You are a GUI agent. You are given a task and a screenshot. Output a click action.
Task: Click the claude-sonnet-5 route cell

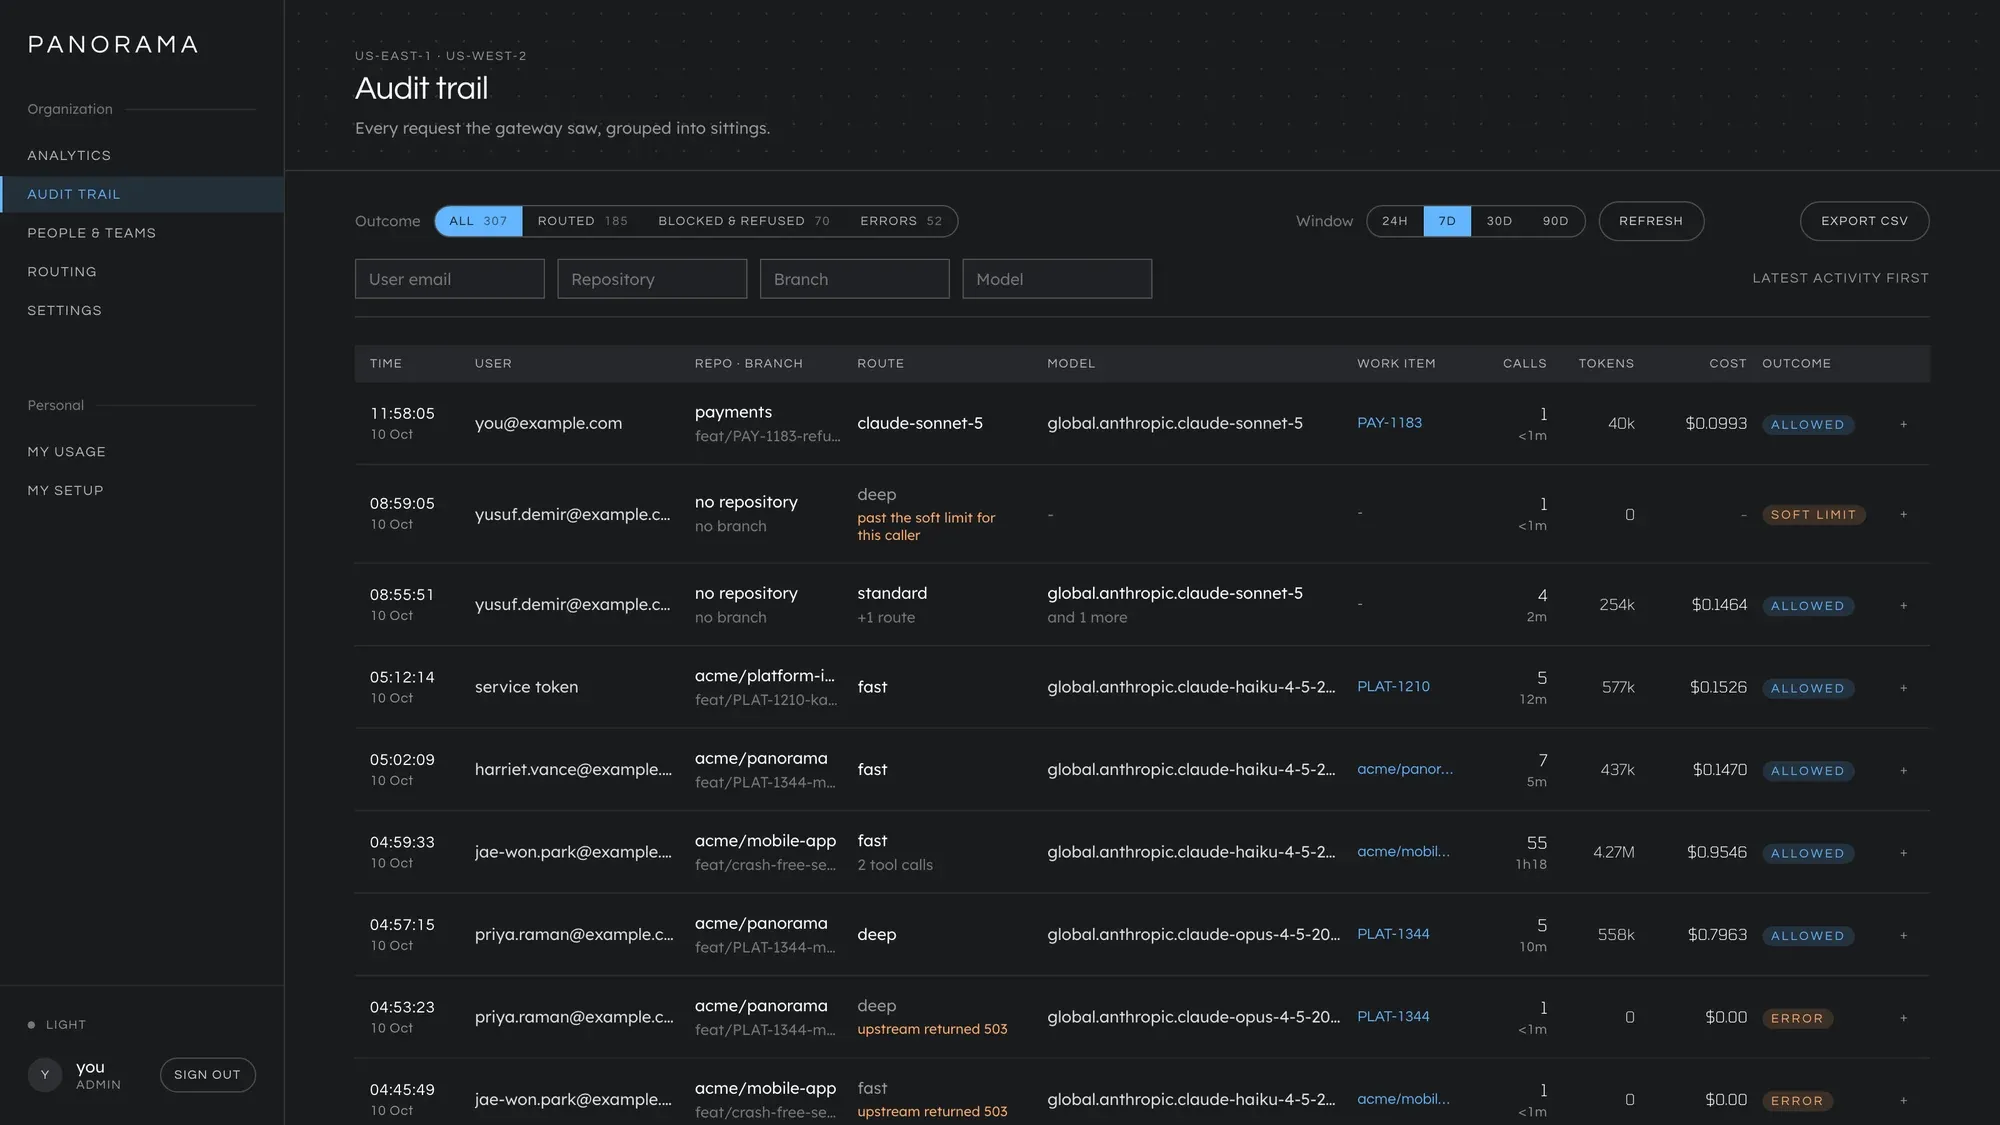tap(920, 423)
